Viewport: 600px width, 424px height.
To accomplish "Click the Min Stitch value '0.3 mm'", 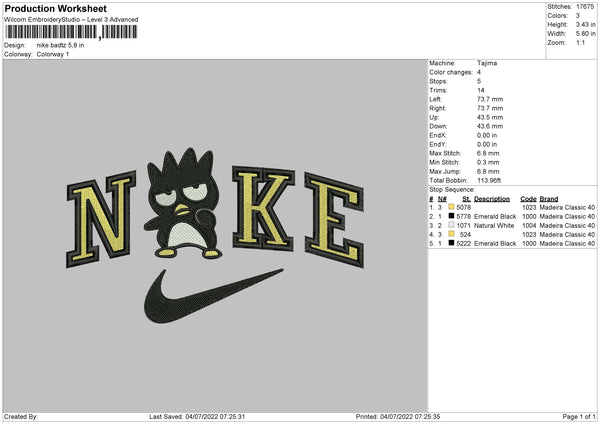I will click(488, 162).
